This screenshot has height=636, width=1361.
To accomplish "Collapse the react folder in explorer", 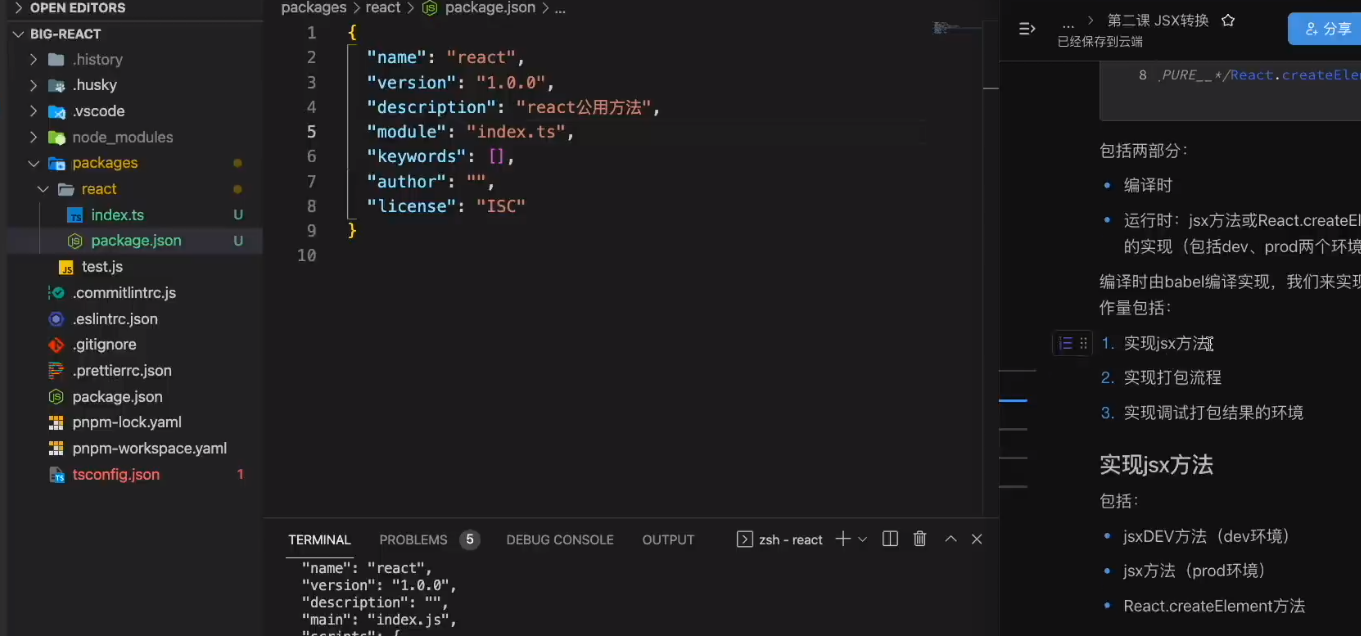I will tap(99, 189).
